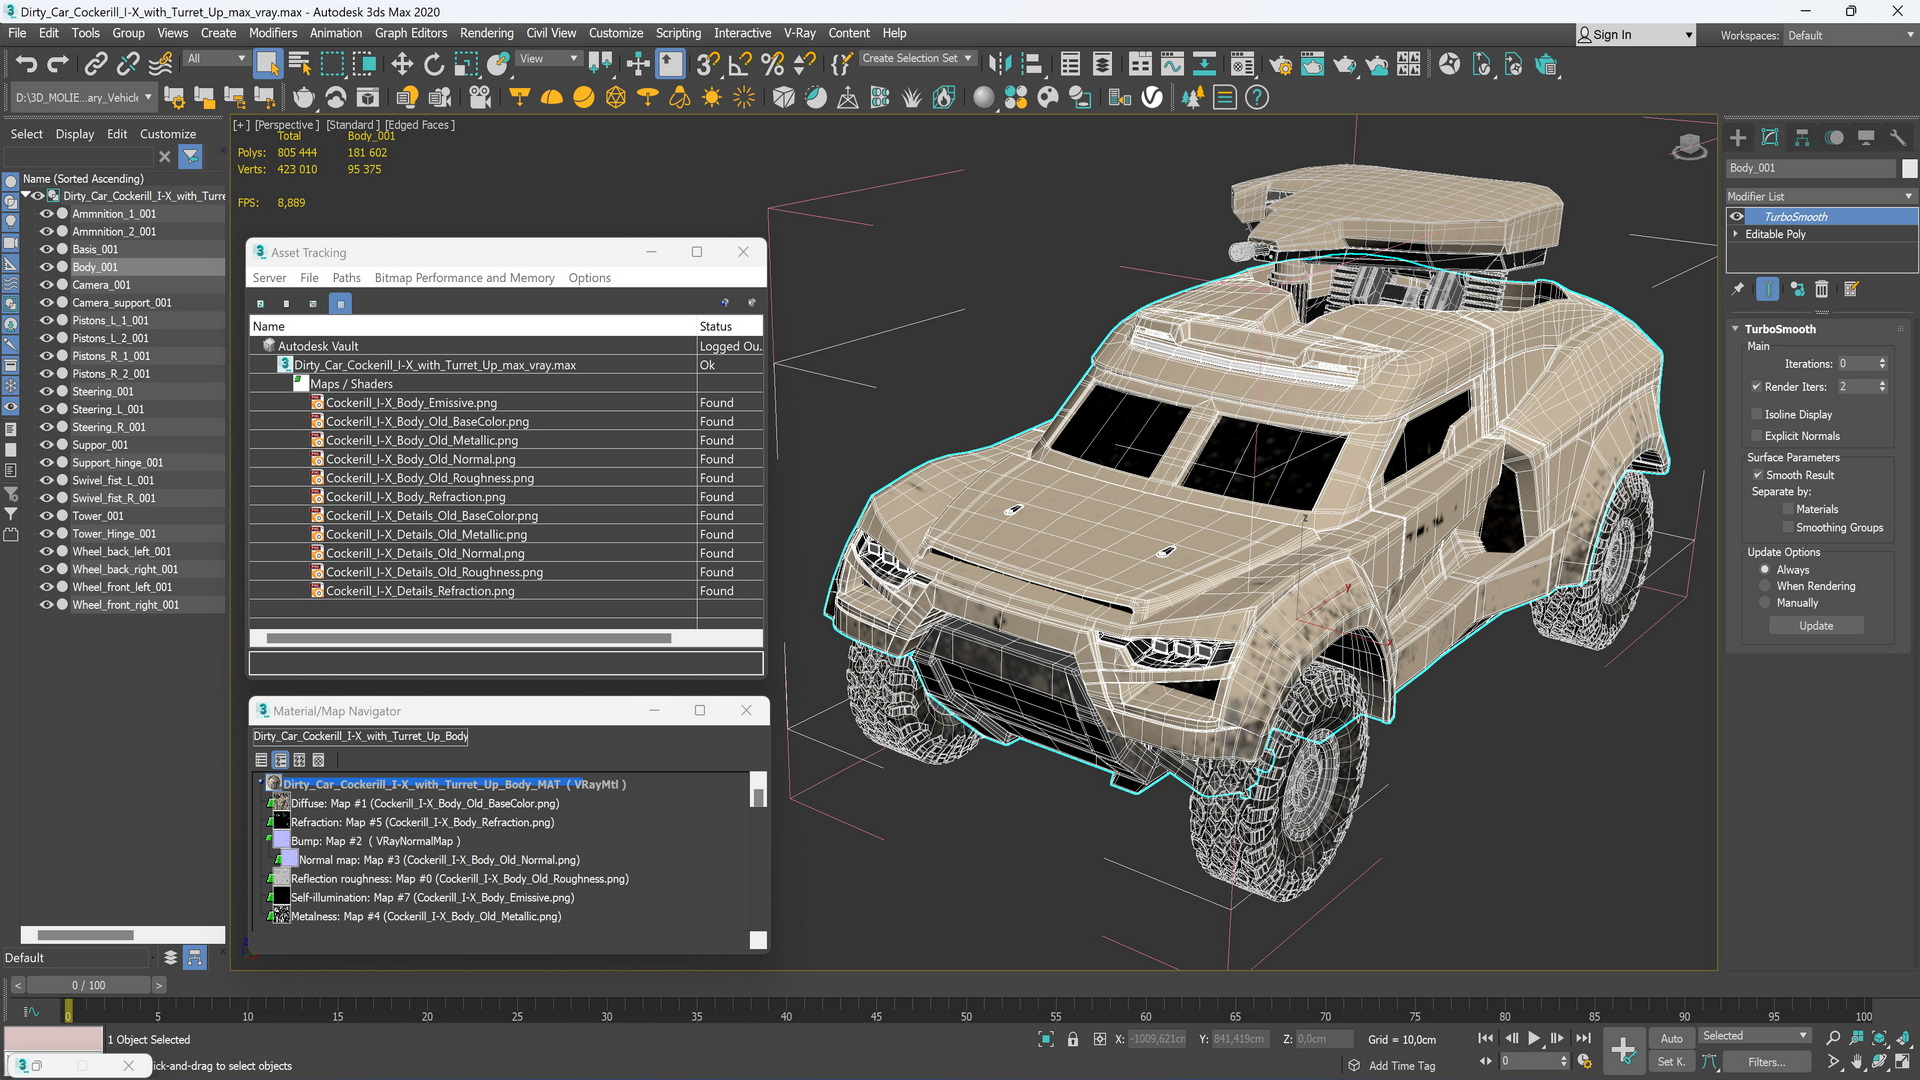This screenshot has height=1080, width=1920.
Task: Choose the Select and Rotate tool
Action: [434, 65]
